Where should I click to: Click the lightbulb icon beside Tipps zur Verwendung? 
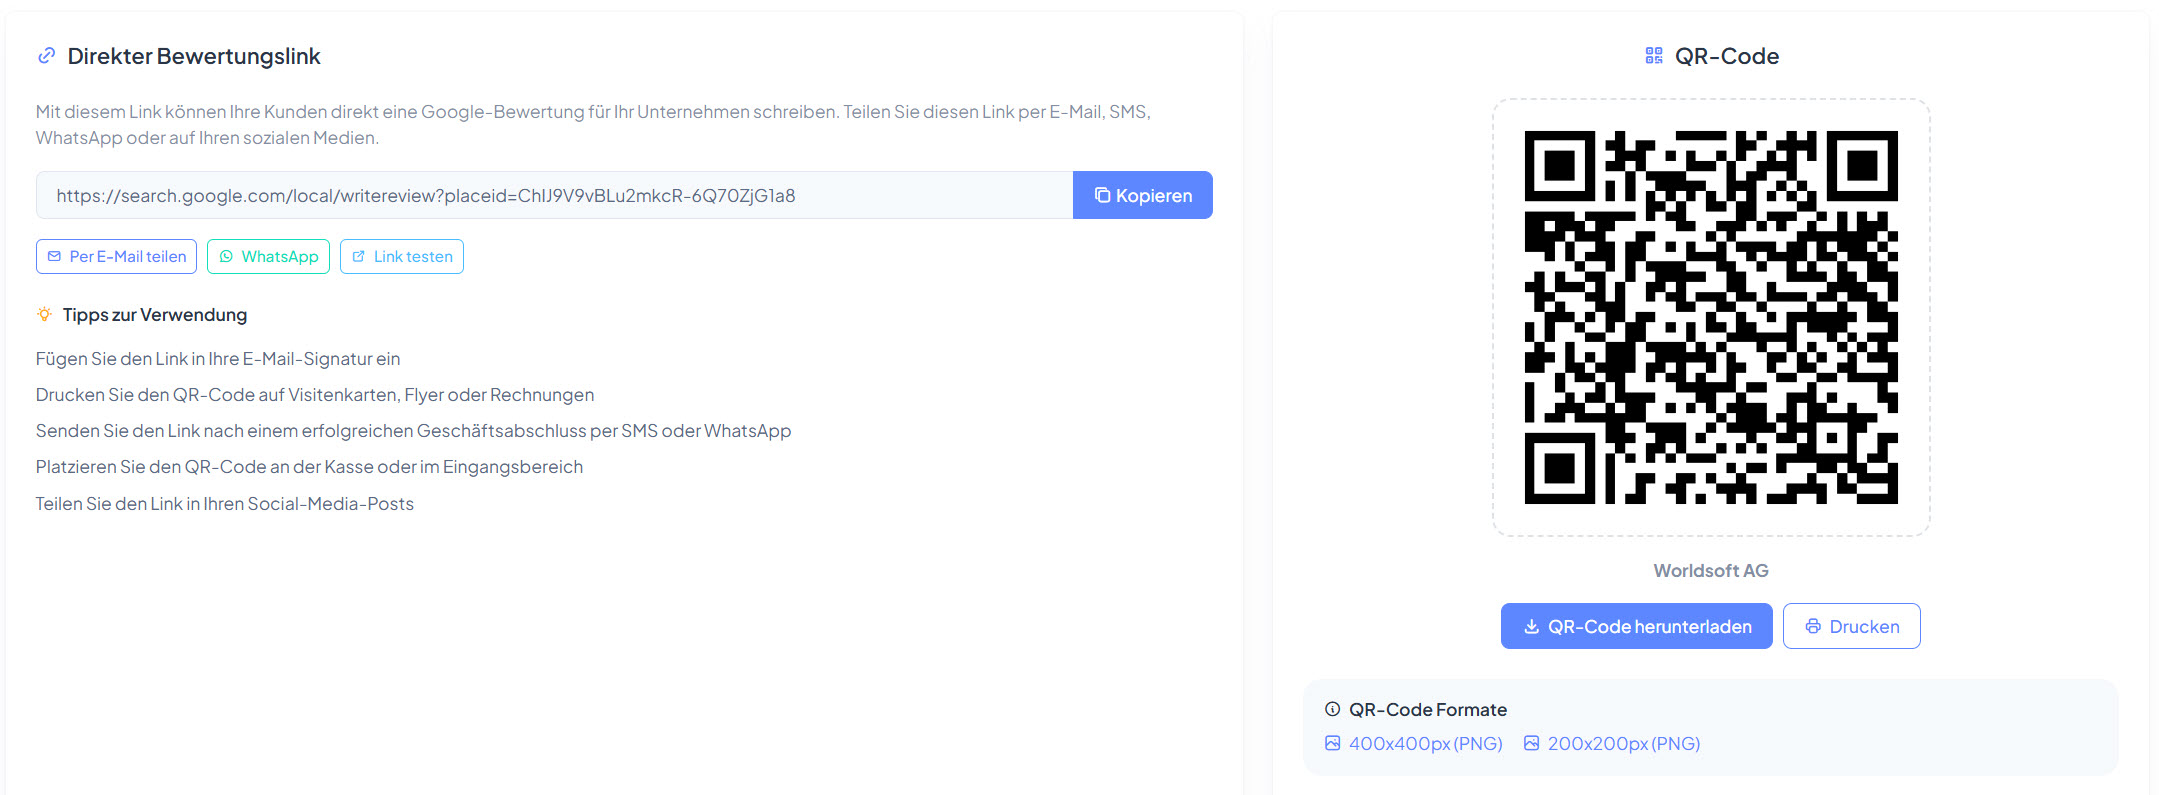[44, 314]
